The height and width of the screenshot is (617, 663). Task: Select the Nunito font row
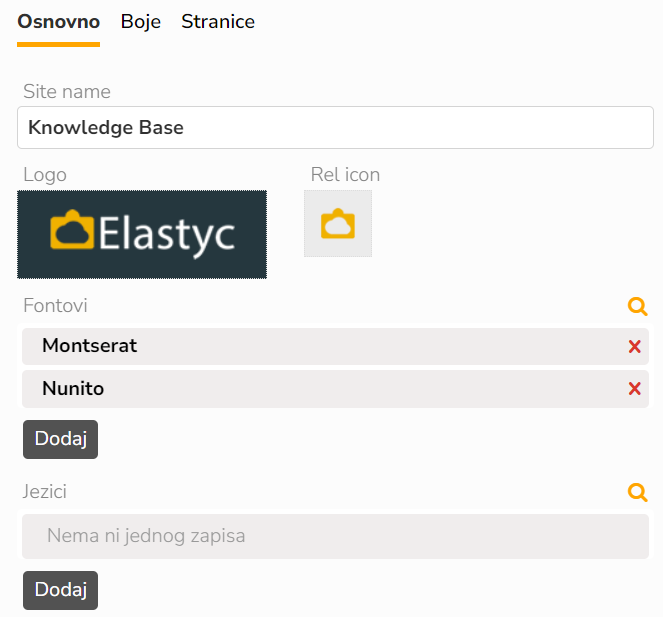[x=300, y=389]
